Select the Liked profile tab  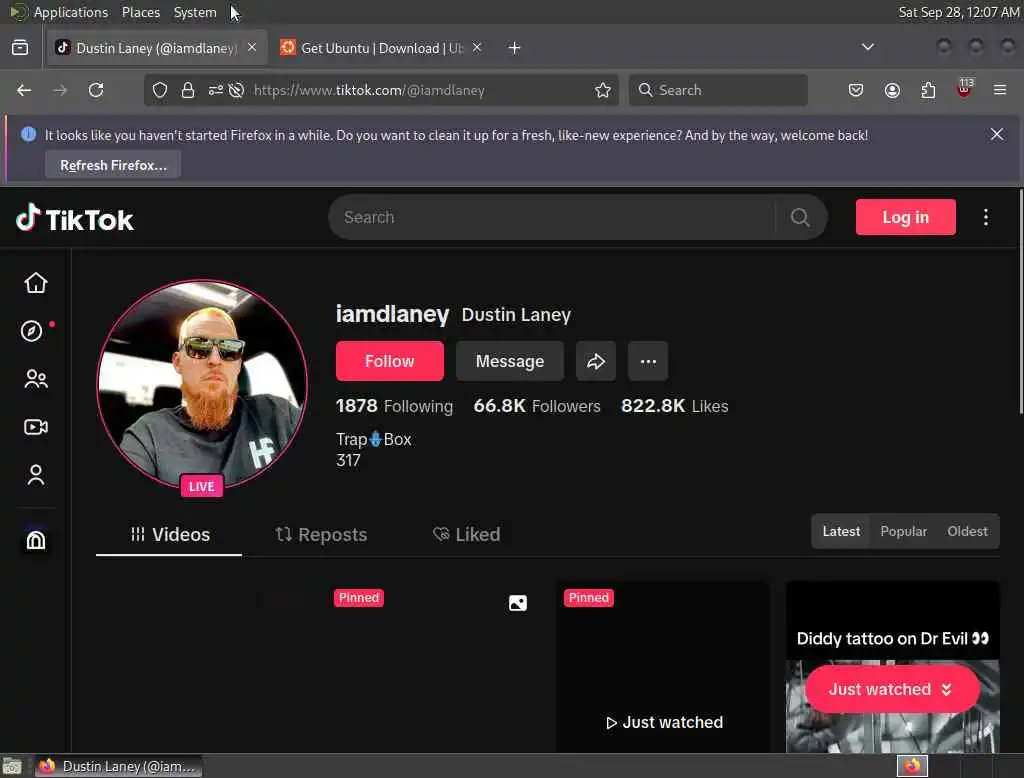(x=466, y=534)
